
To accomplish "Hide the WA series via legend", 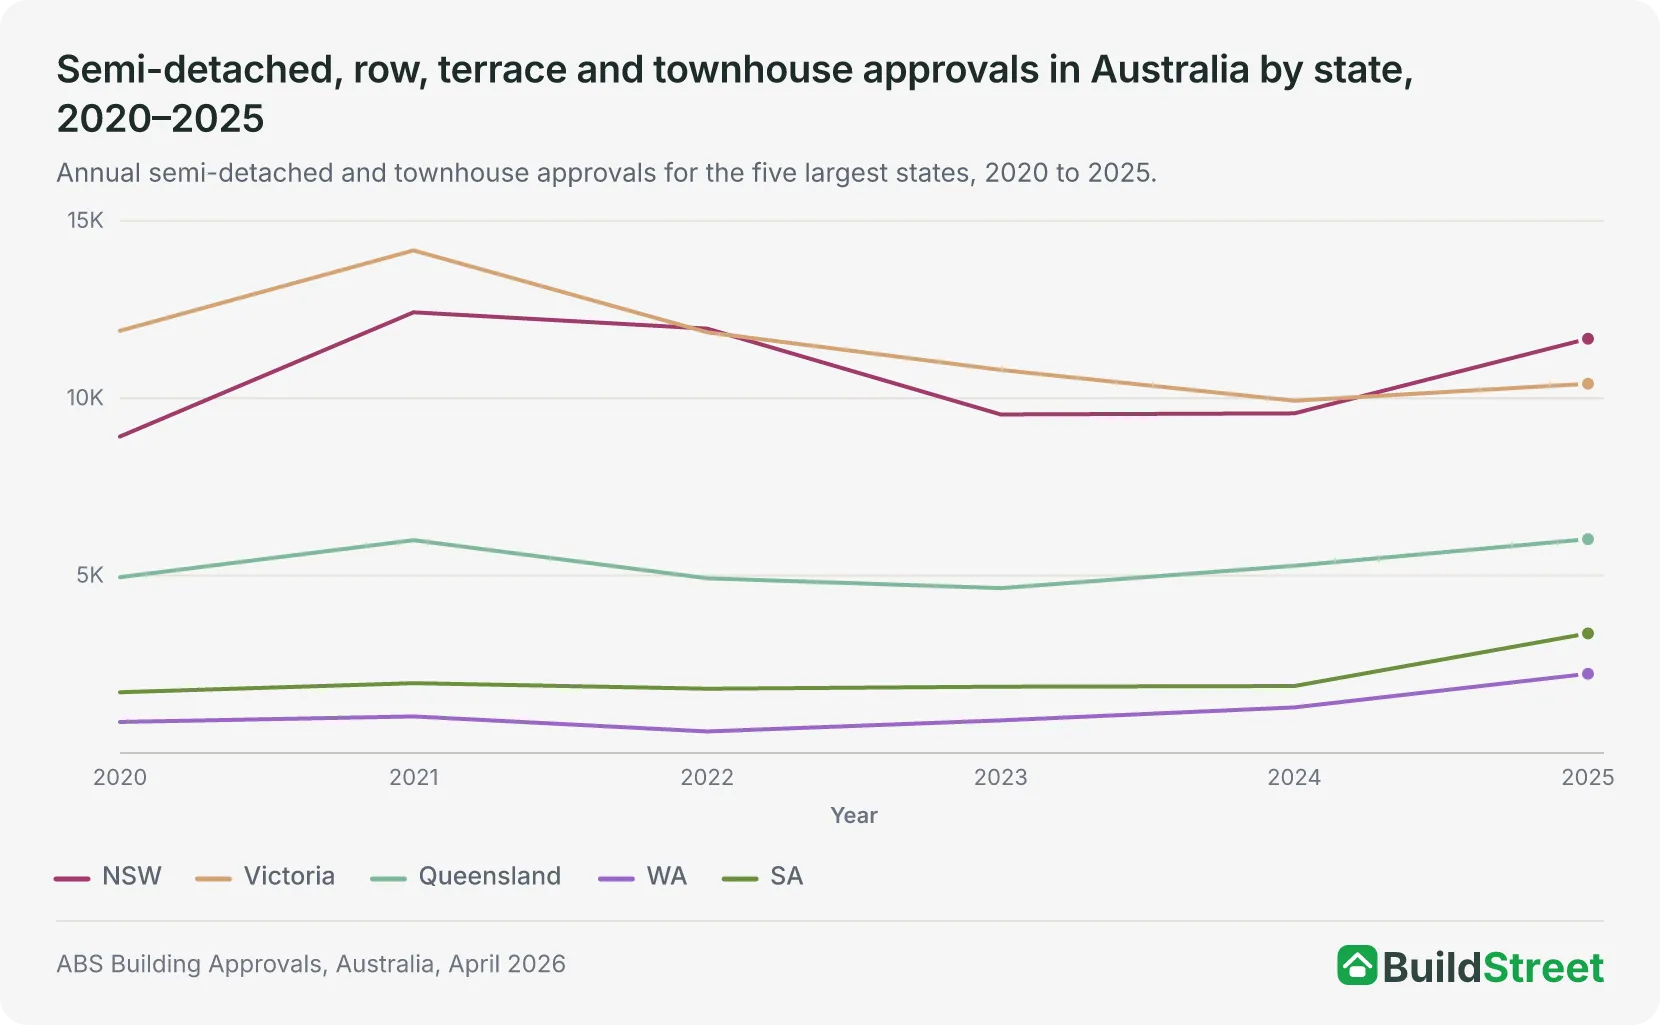I will [643, 876].
